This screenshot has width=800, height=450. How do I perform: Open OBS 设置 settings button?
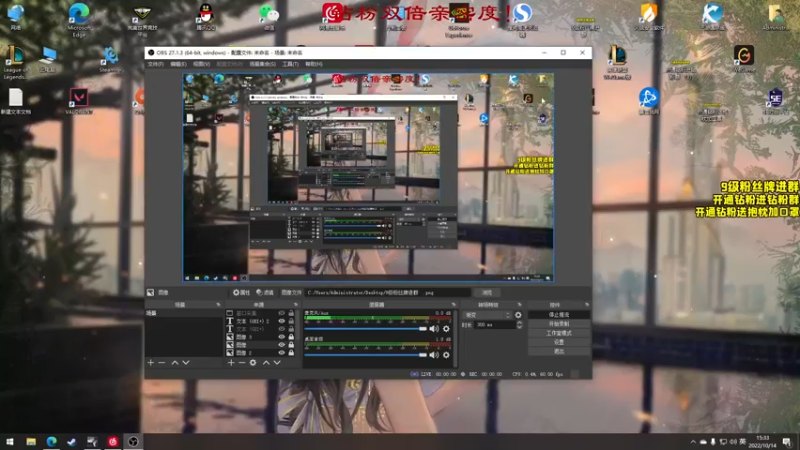559,342
